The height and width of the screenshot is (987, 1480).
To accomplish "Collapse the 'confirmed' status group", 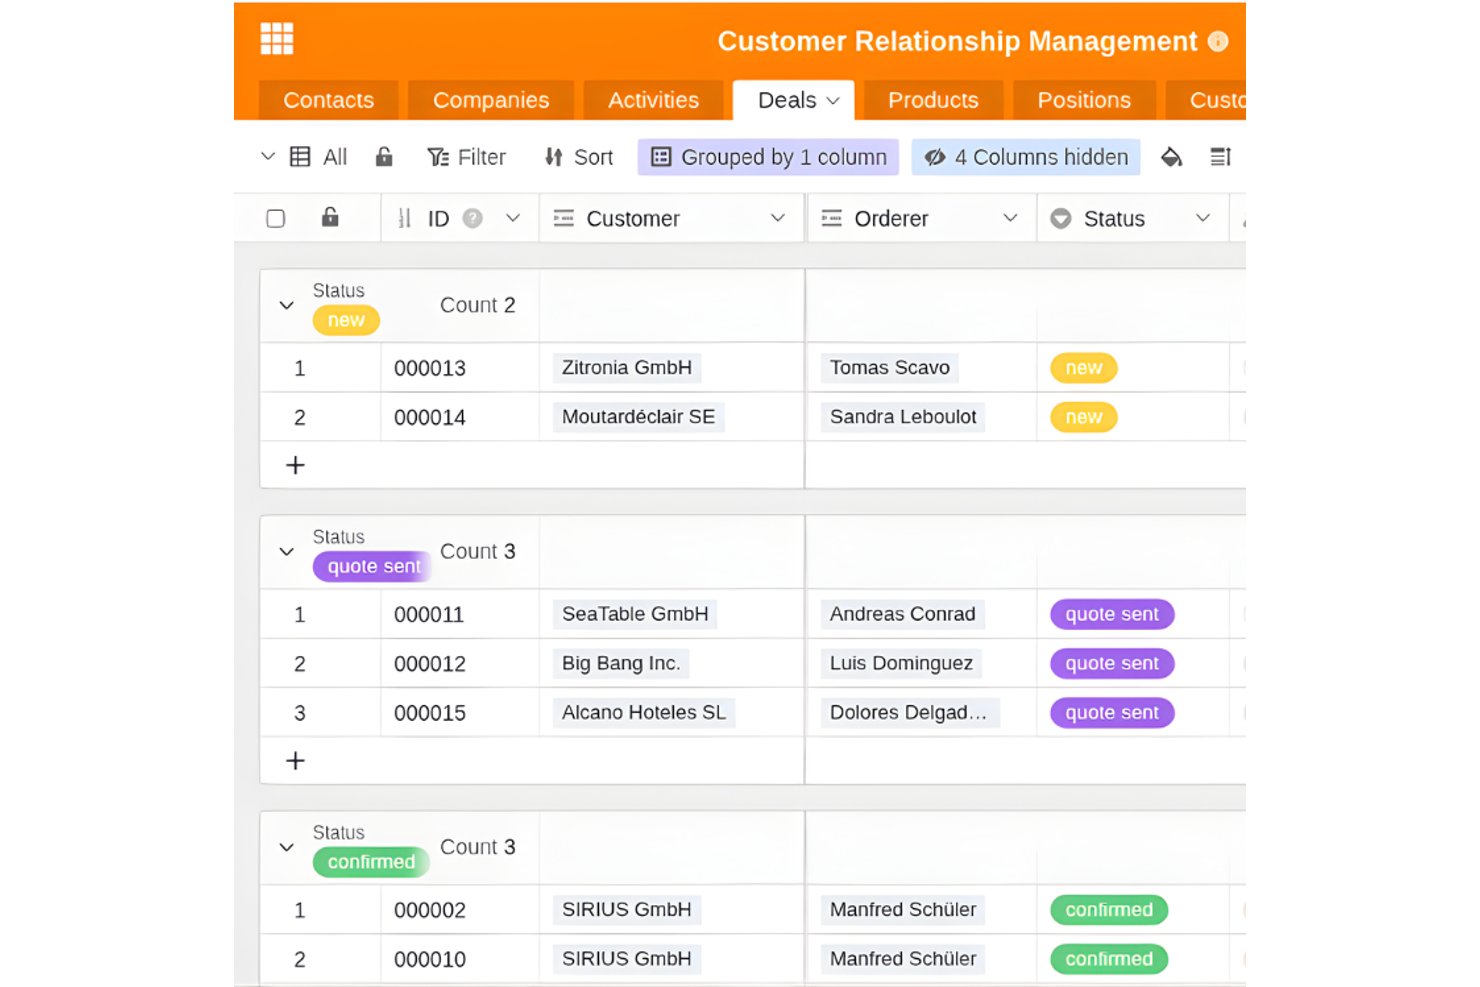I will [287, 847].
